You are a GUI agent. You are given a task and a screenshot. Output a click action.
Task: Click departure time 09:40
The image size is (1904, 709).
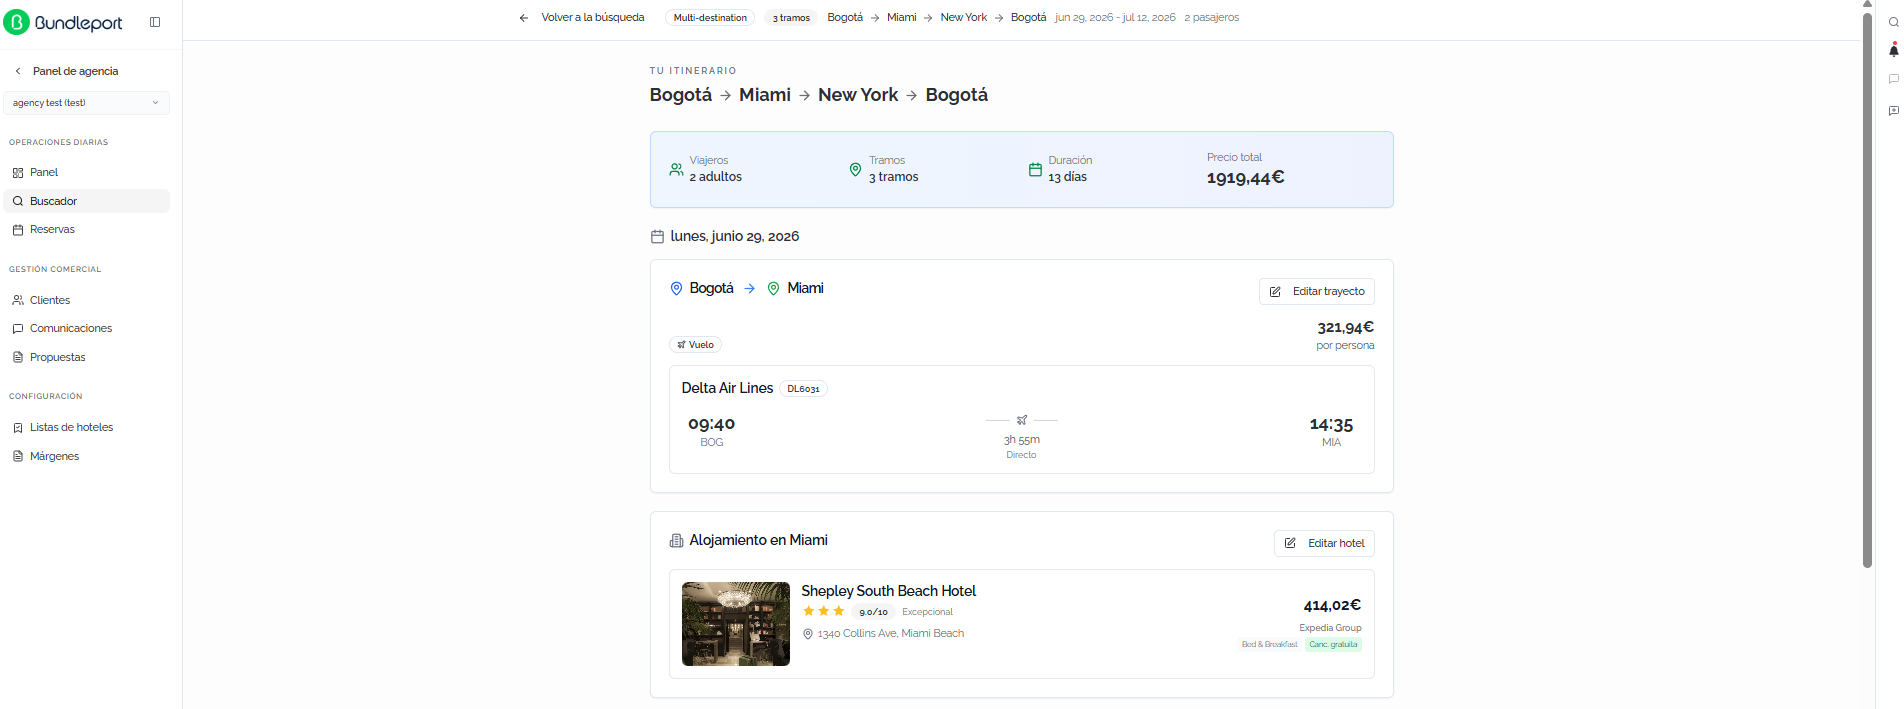(711, 424)
